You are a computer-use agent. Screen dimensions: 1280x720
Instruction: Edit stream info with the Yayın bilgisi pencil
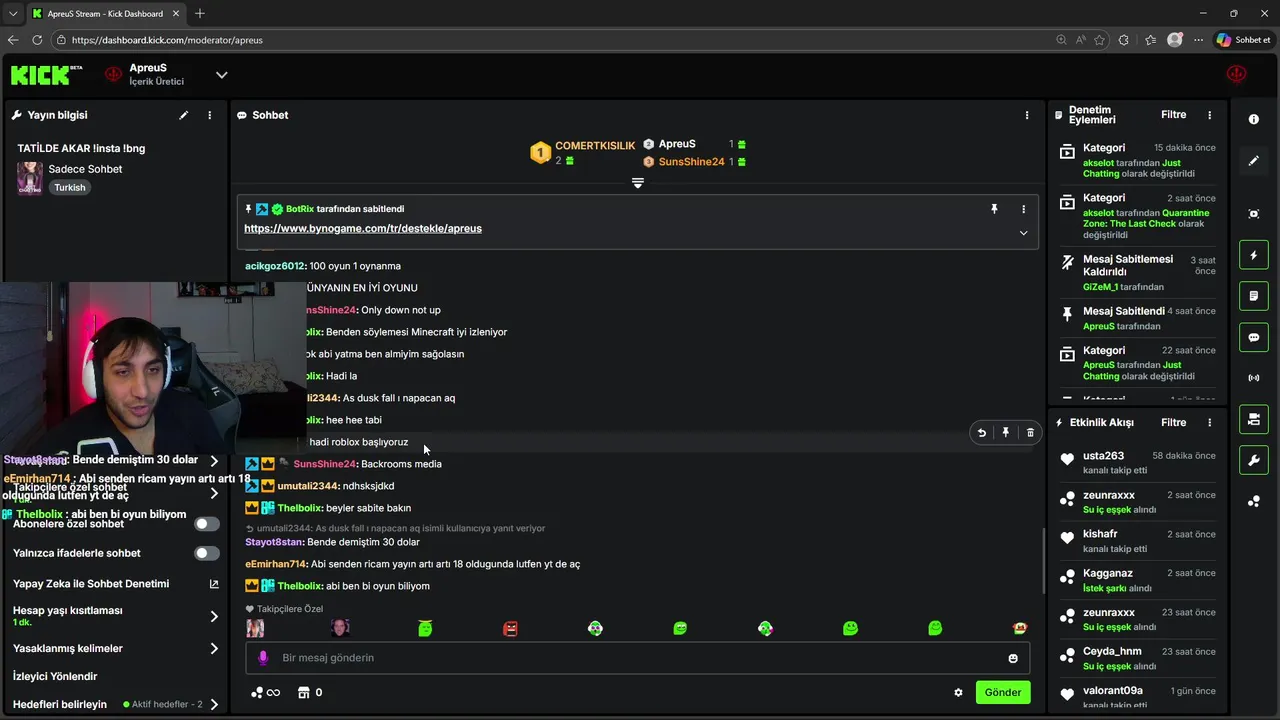pyautogui.click(x=183, y=115)
